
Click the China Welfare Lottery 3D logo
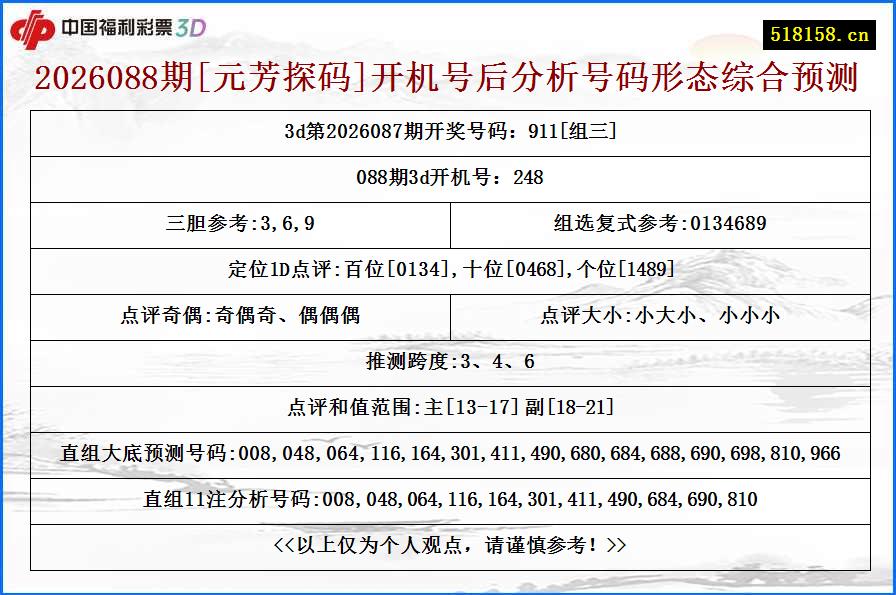pos(108,29)
